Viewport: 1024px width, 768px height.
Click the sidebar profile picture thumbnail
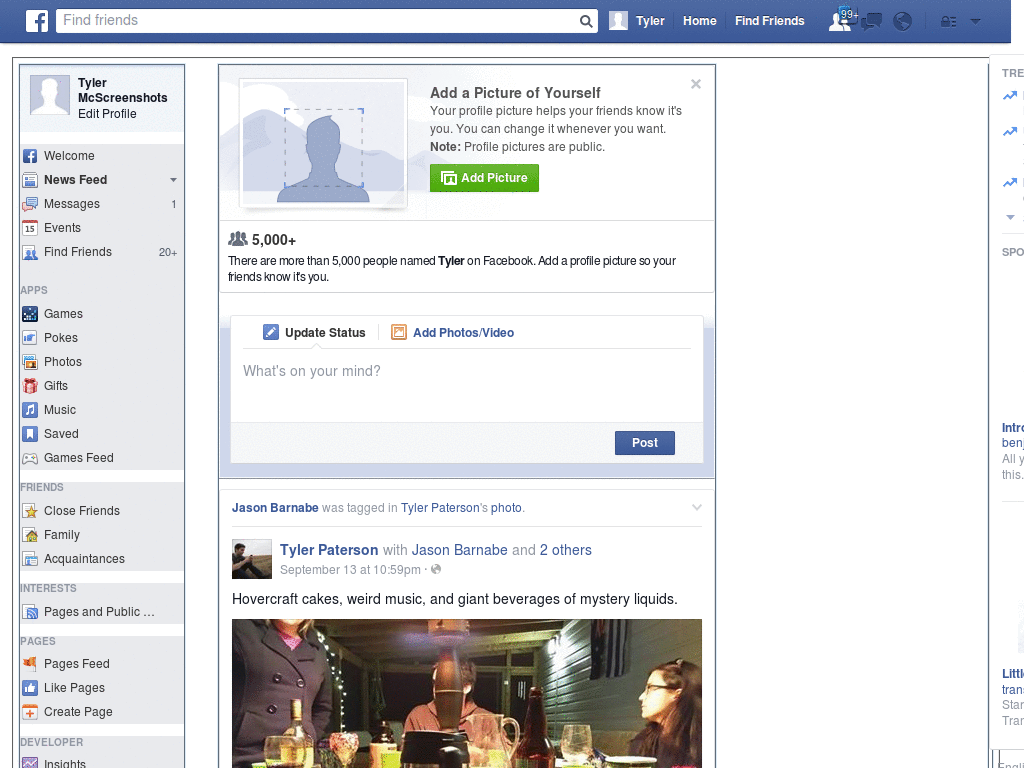pyautogui.click(x=50, y=95)
